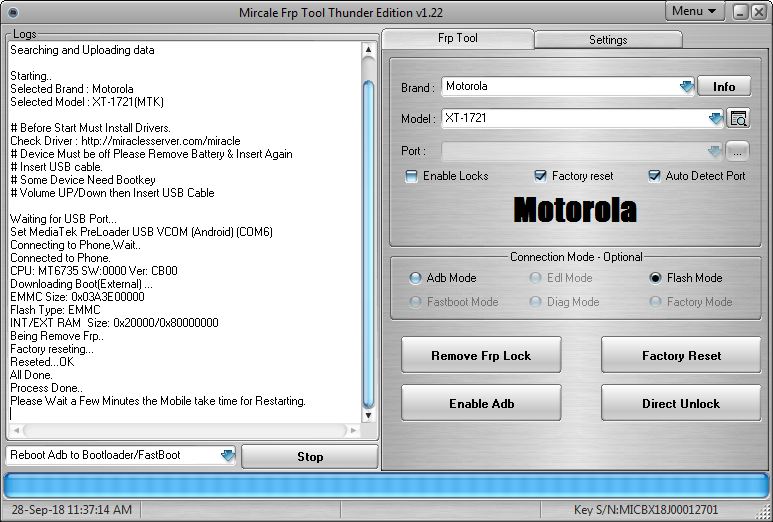Click the log line 'Waiting for USB Port...'
Image resolution: width=773 pixels, height=522 pixels.
(x=64, y=219)
